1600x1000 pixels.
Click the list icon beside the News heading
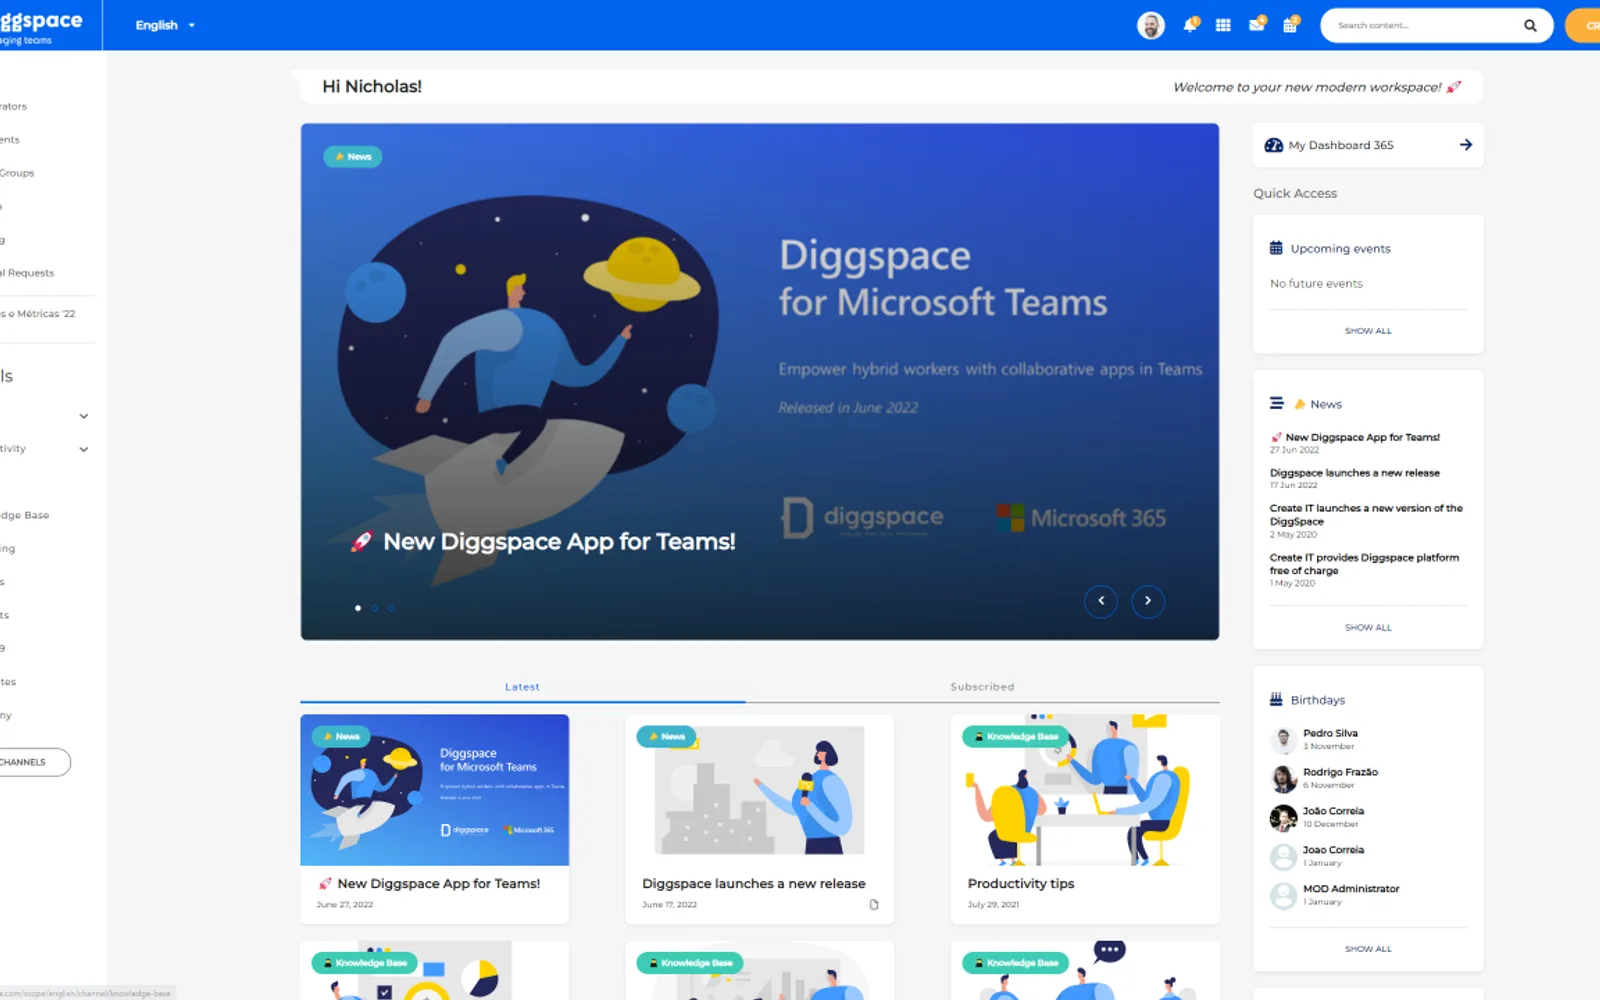pyautogui.click(x=1277, y=403)
